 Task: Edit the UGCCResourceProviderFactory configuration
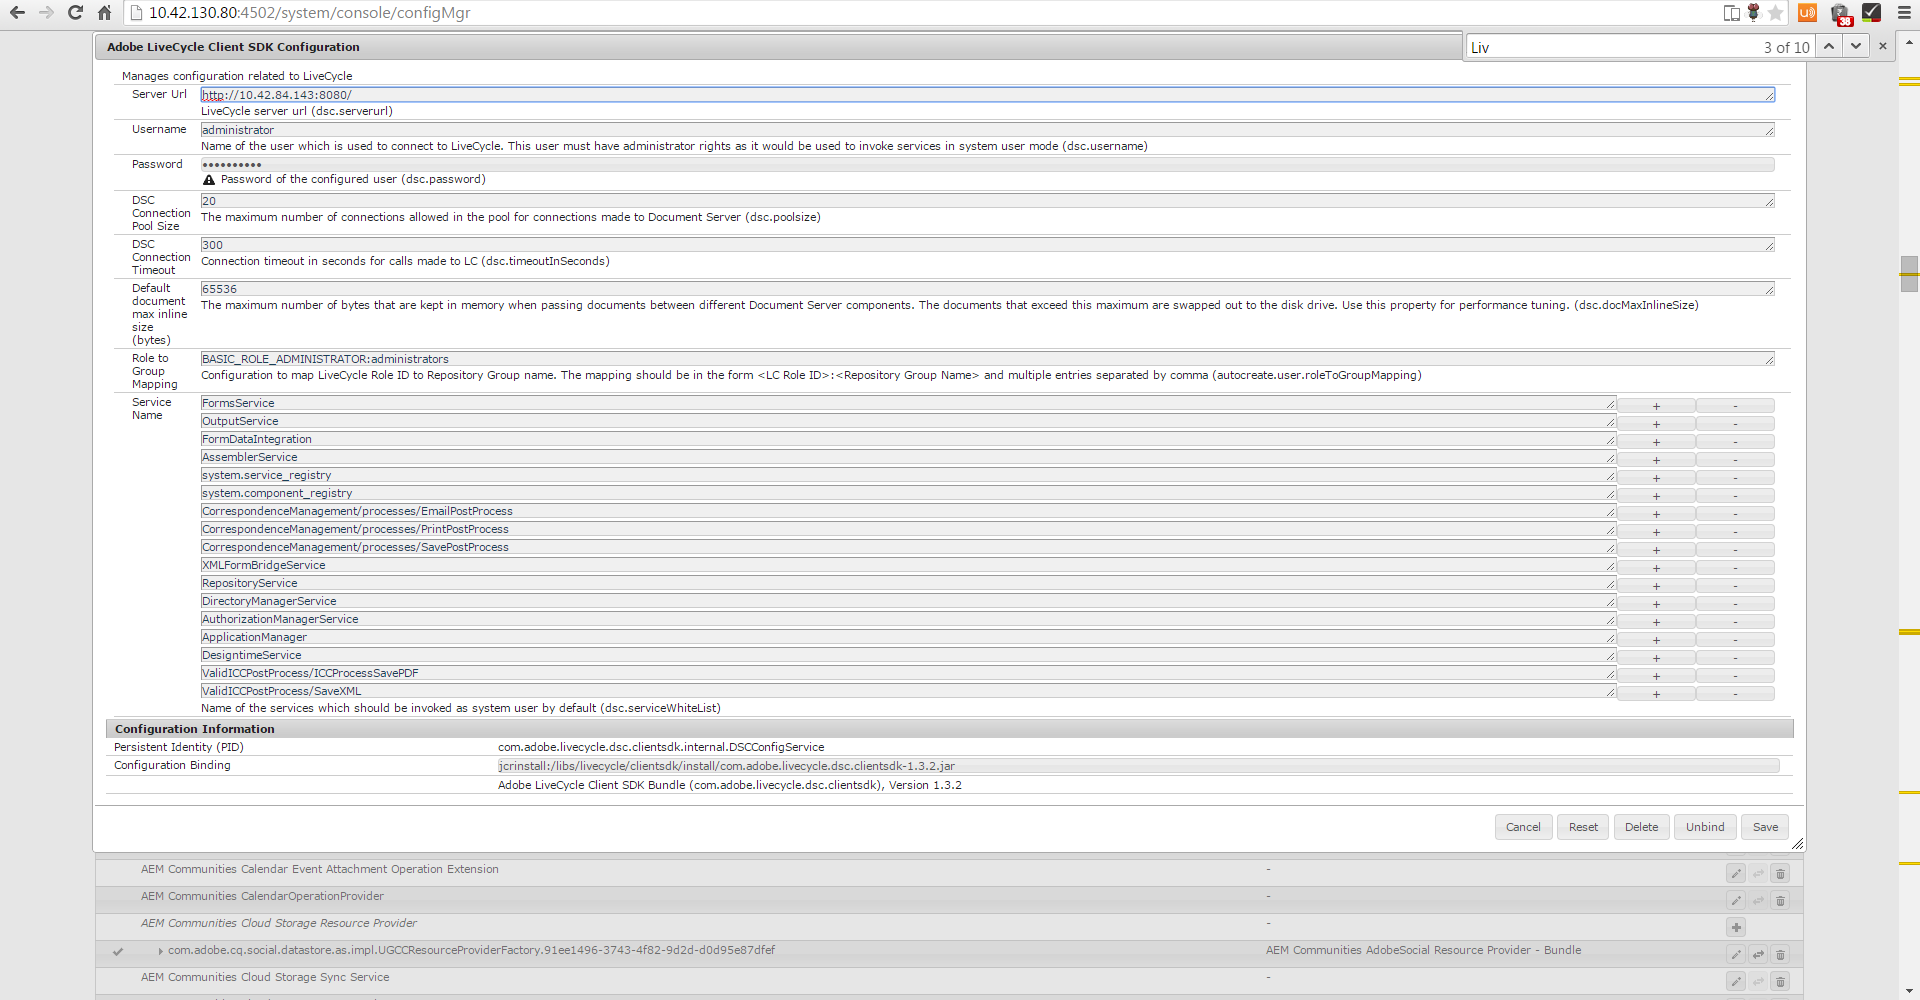[1736, 954]
